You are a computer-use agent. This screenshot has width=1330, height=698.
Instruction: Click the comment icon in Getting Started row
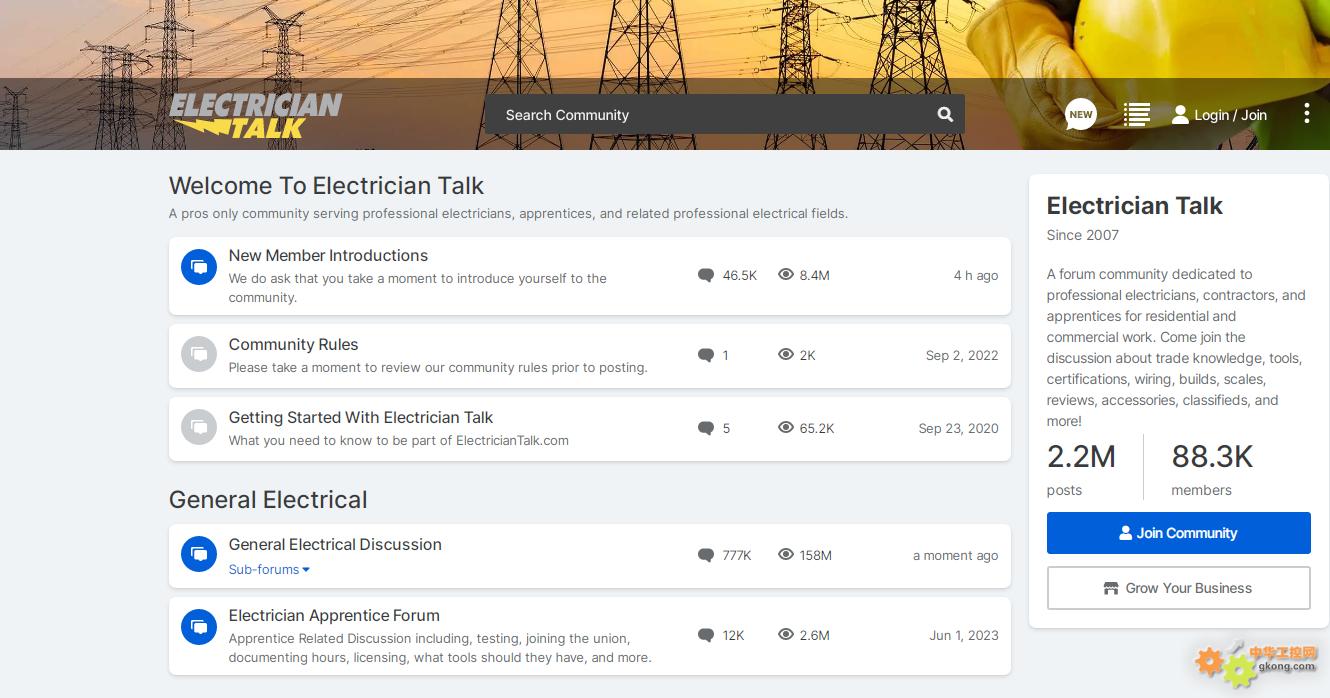point(706,428)
